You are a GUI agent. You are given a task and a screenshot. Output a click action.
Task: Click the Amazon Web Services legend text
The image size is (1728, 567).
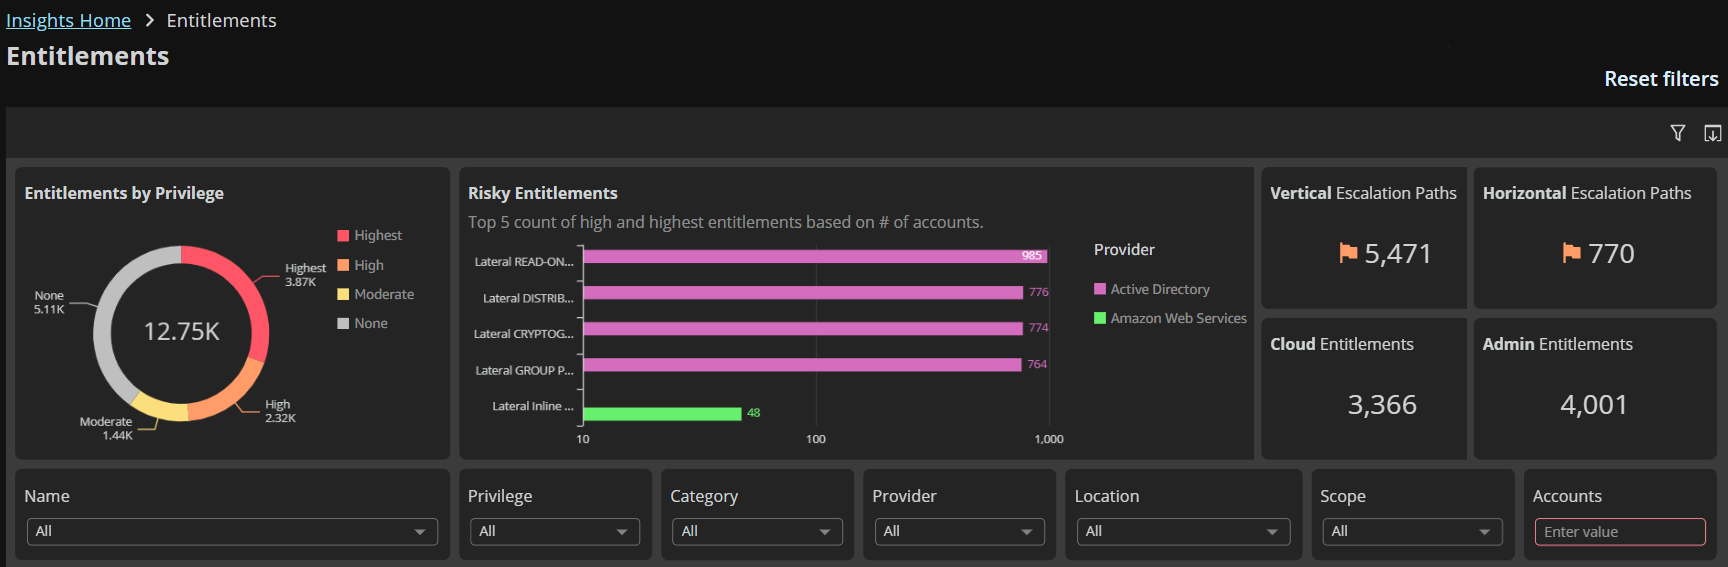(x=1179, y=318)
